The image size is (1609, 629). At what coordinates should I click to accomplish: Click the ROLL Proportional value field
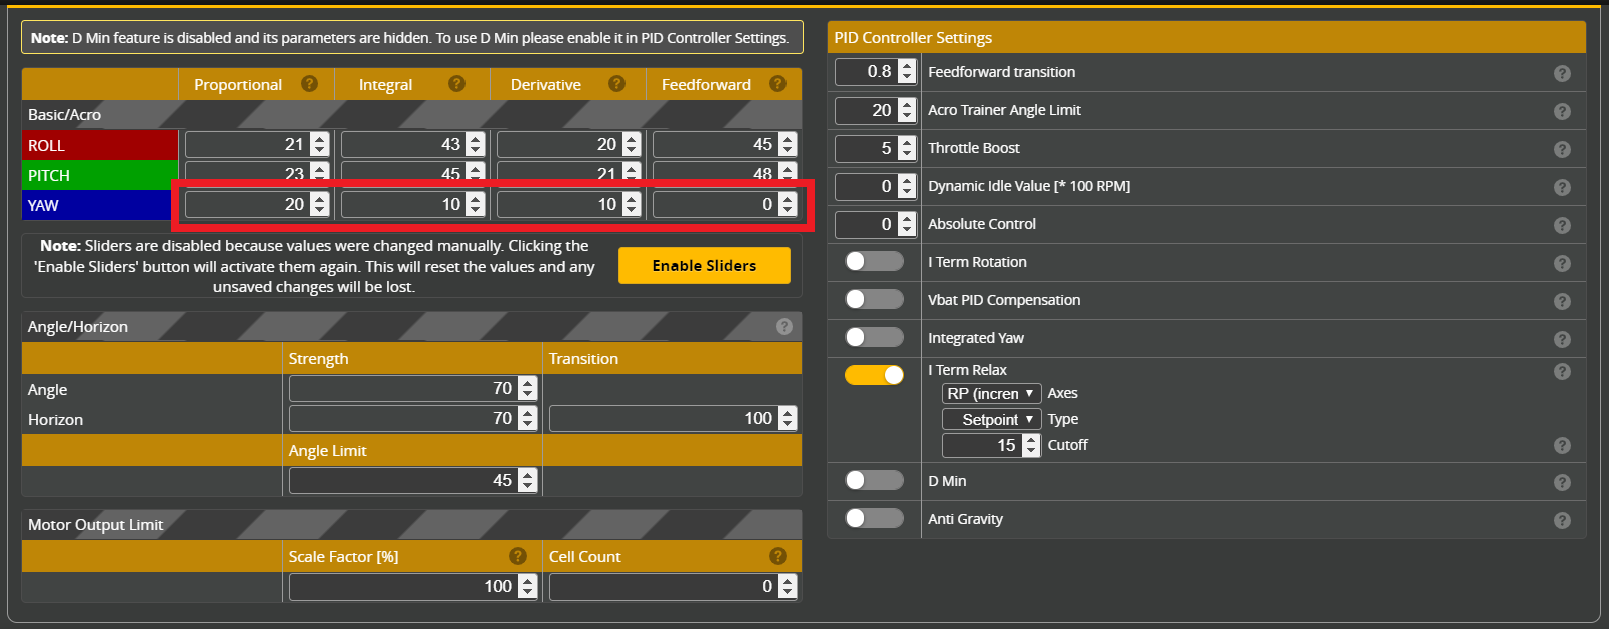click(x=247, y=145)
